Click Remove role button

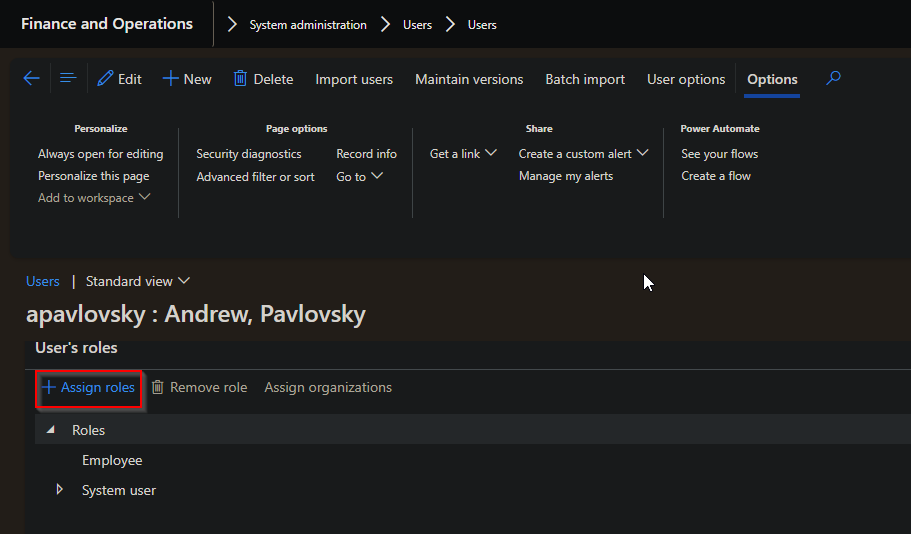click(199, 388)
